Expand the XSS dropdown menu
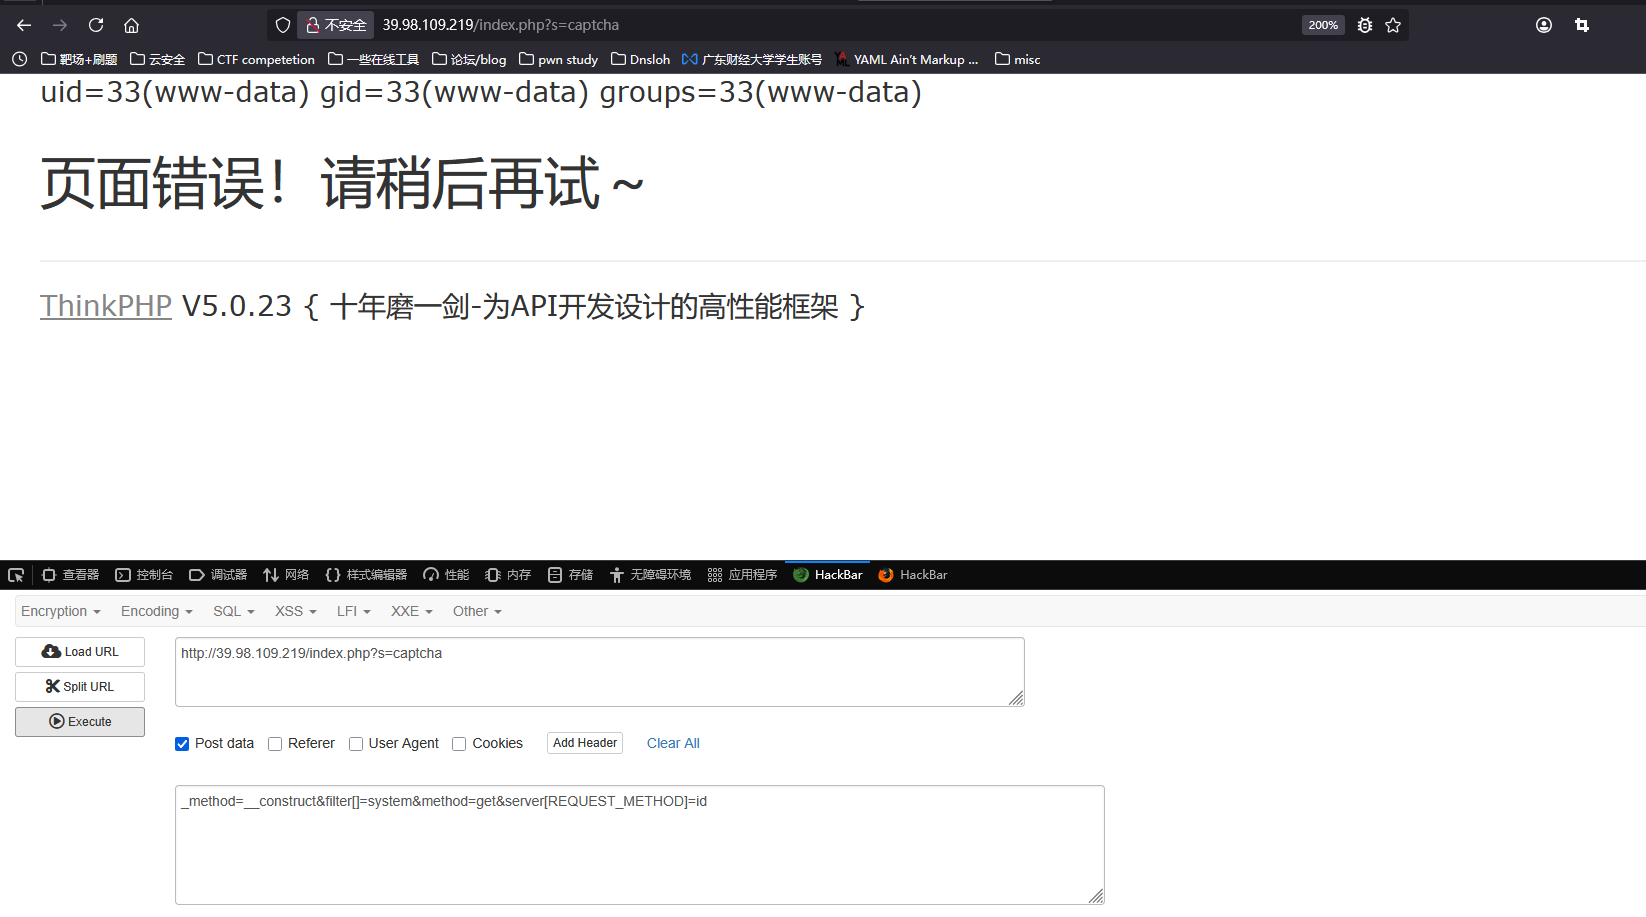This screenshot has width=1646, height=917. [296, 611]
